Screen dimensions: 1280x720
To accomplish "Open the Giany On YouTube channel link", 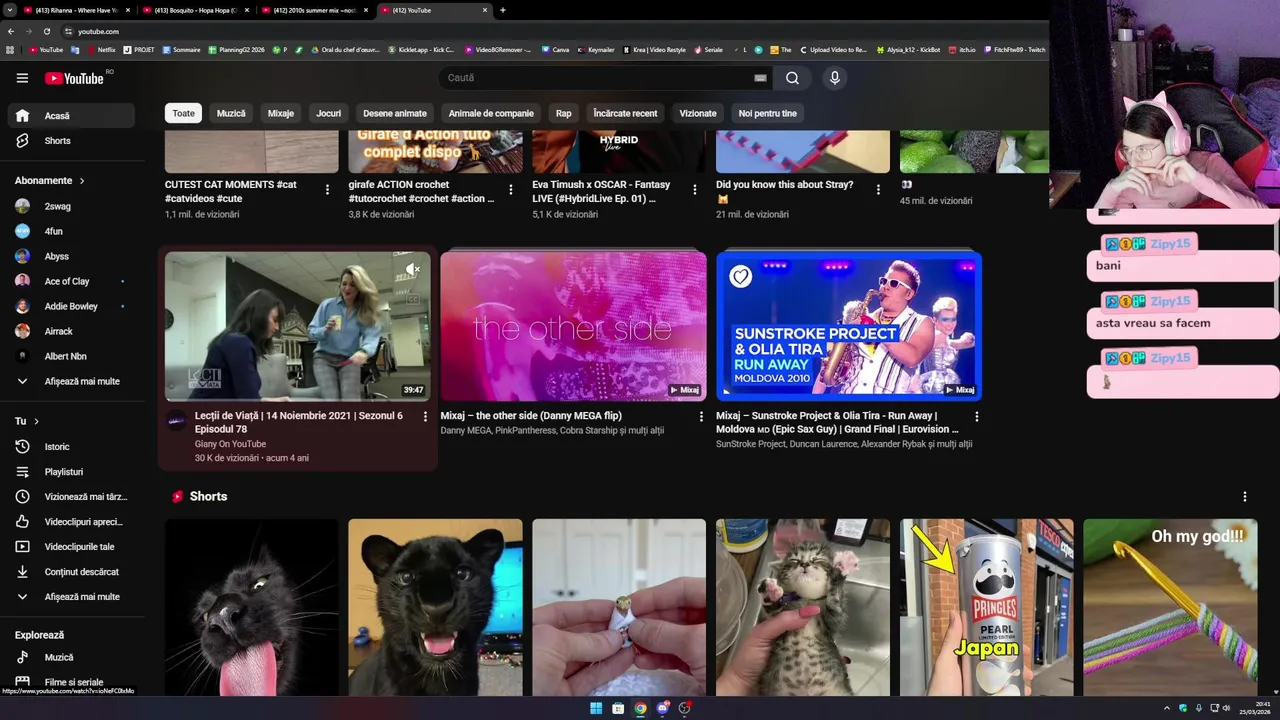I will point(230,444).
